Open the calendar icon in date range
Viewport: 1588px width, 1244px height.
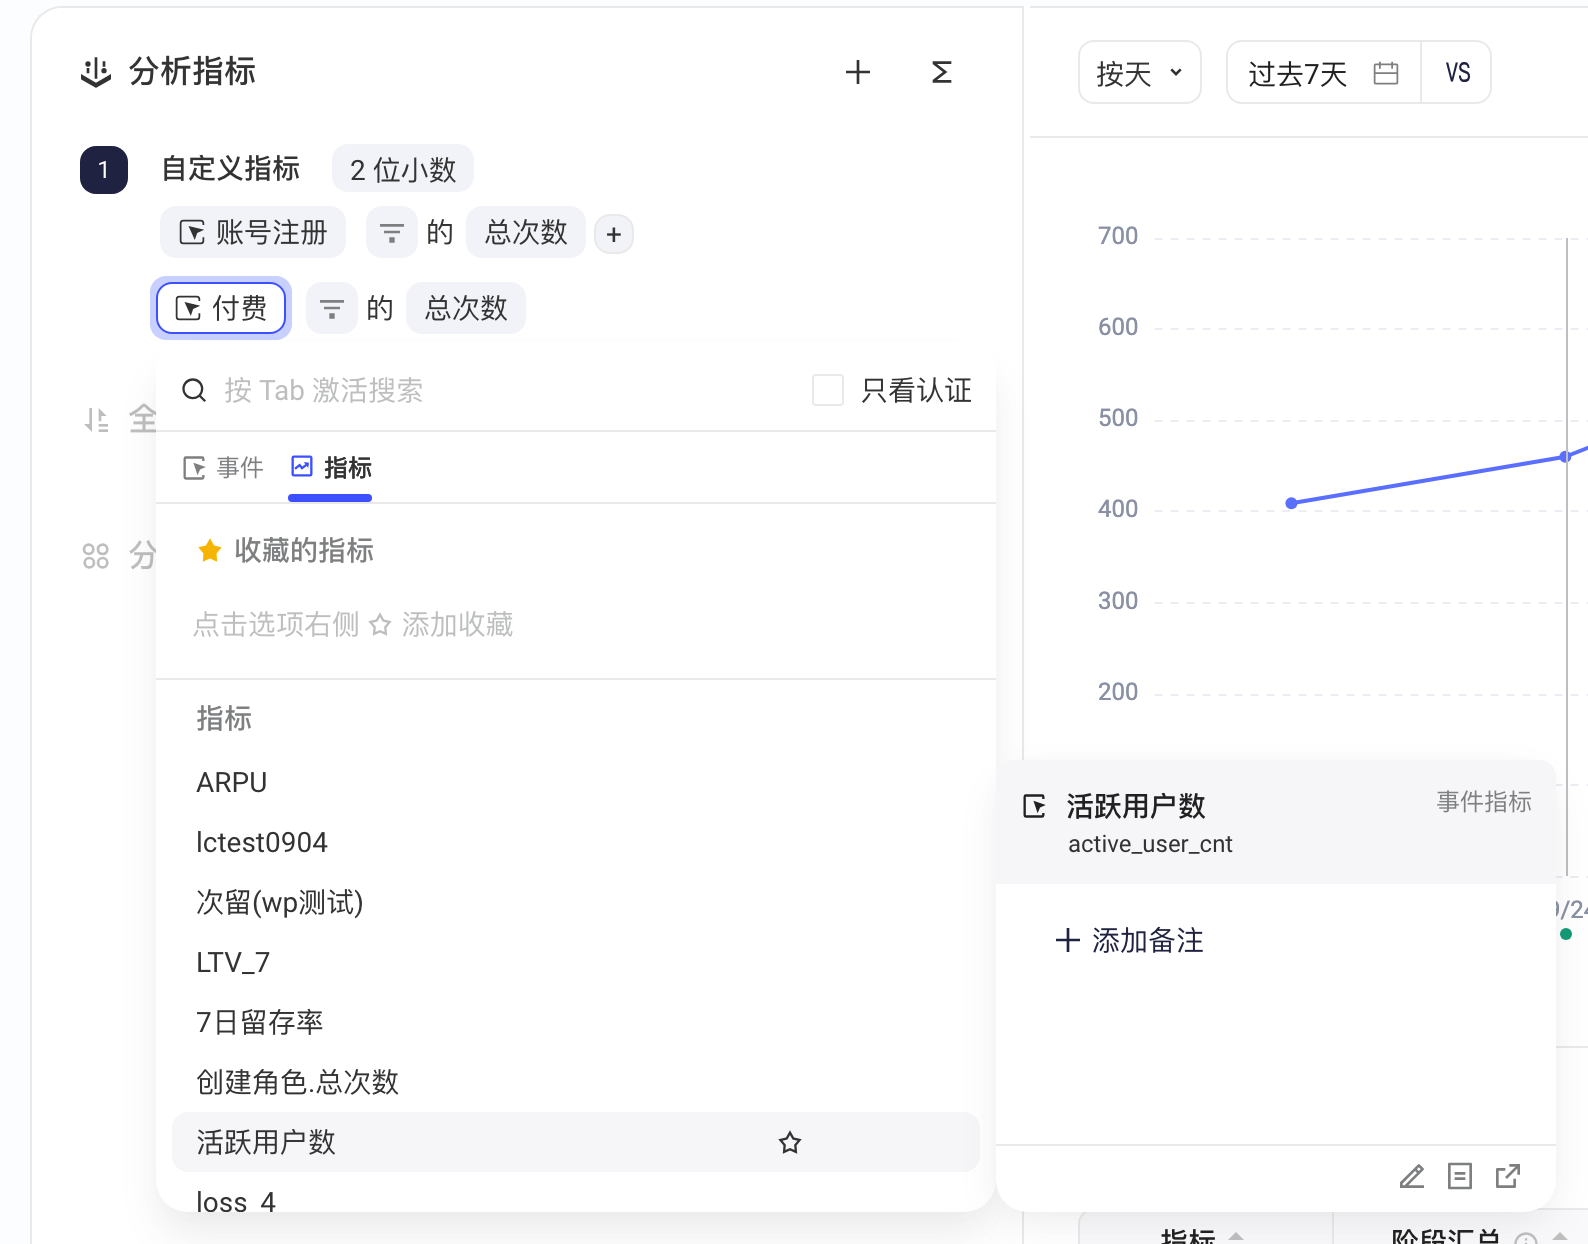click(x=1386, y=73)
